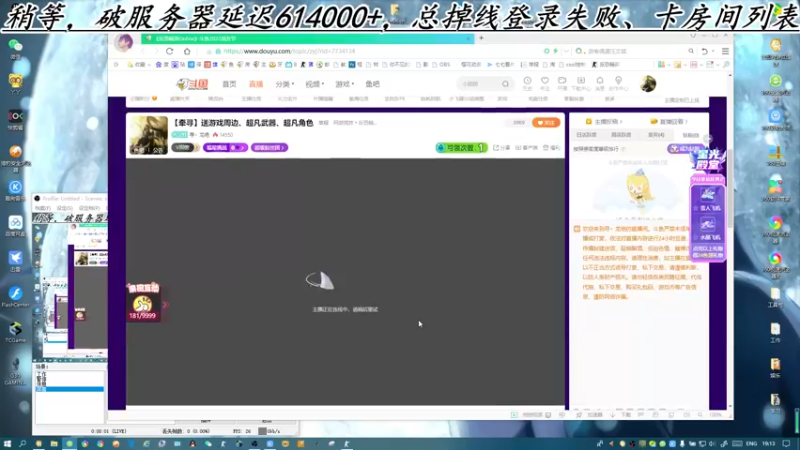Image resolution: width=800 pixels, height=450 pixels.
Task: Open a new browser tab with plus
Action: [481, 38]
